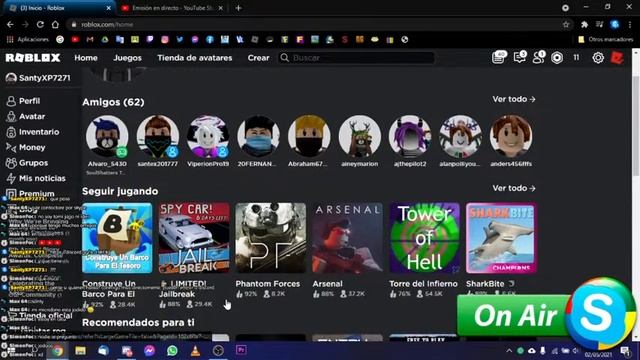
Task: Click the Robux currency icon
Action: [557, 58]
